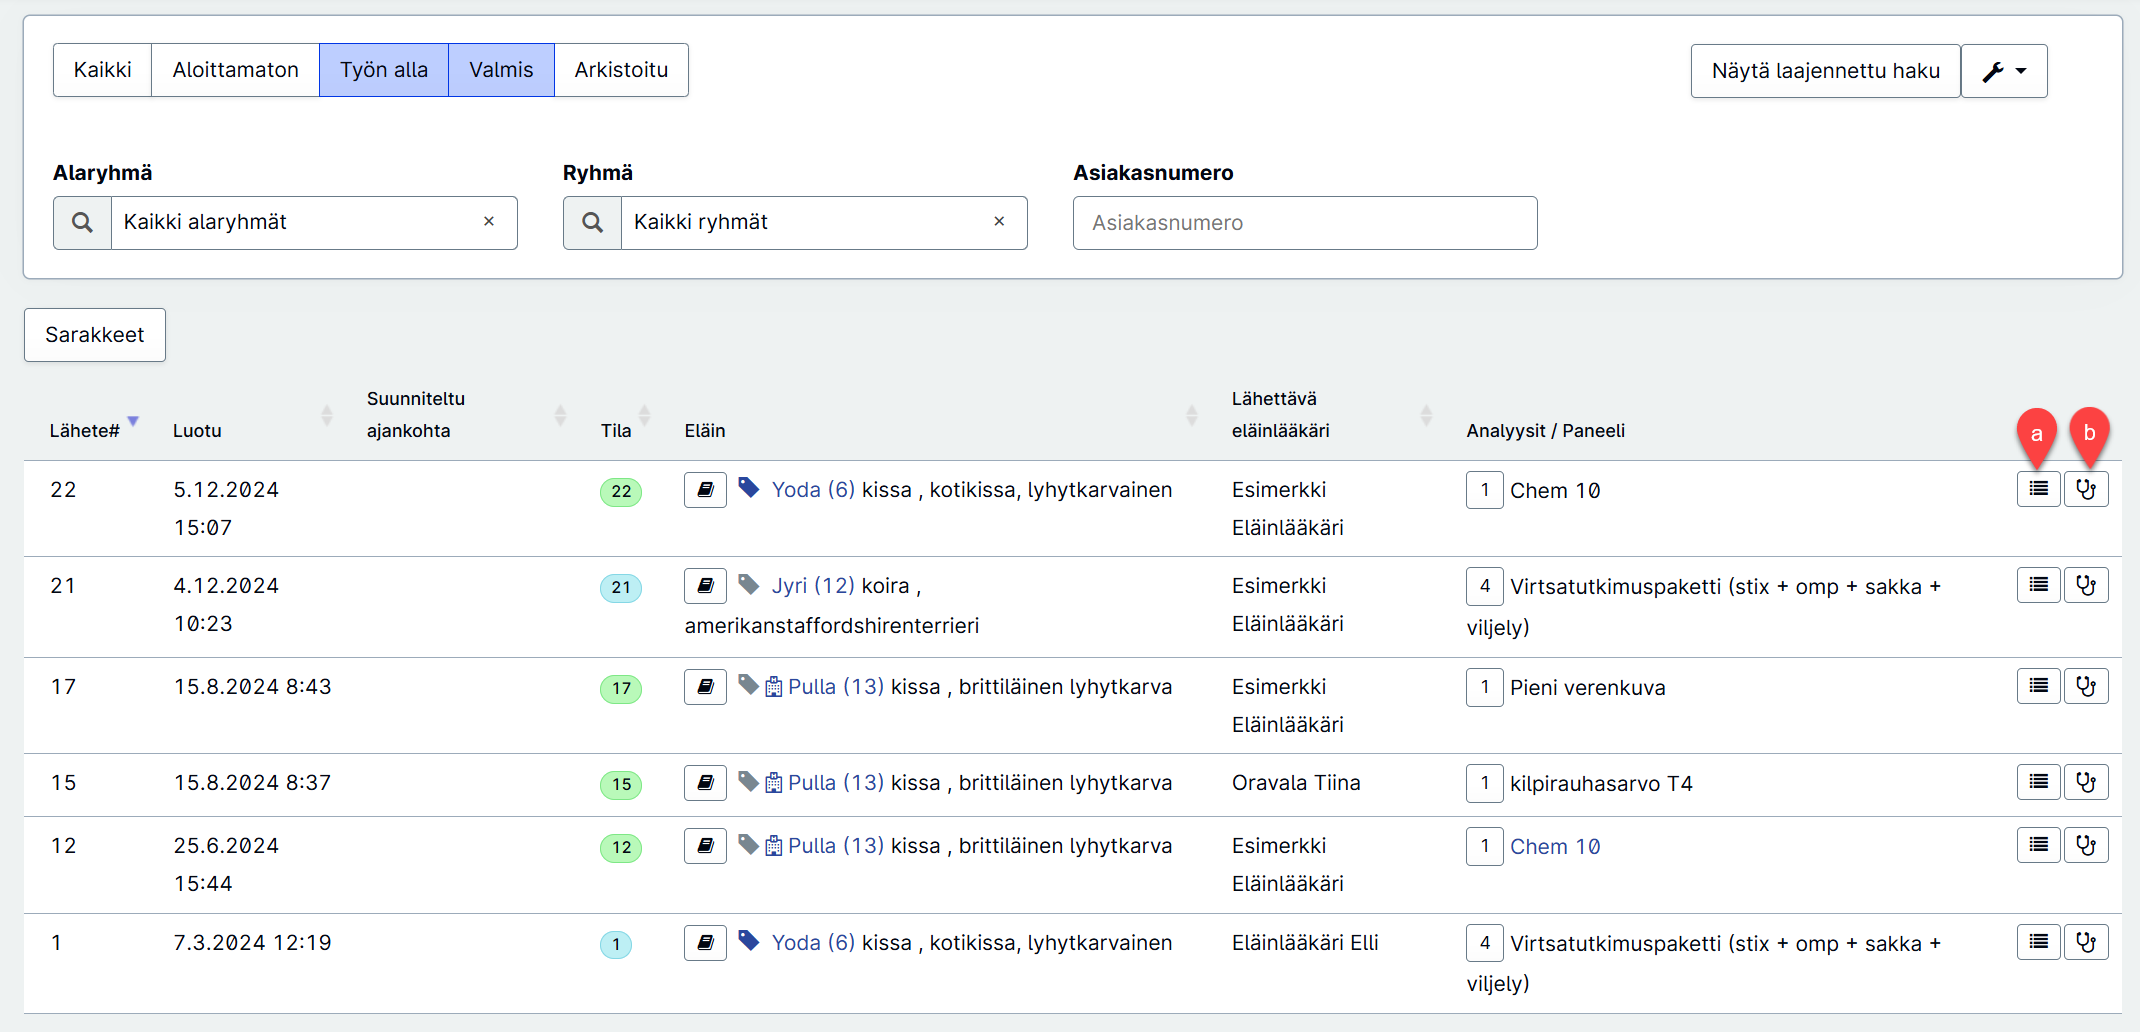2140x1032 pixels.
Task: Click blue tag icon next to Yoda in row 22
Action: 749,488
